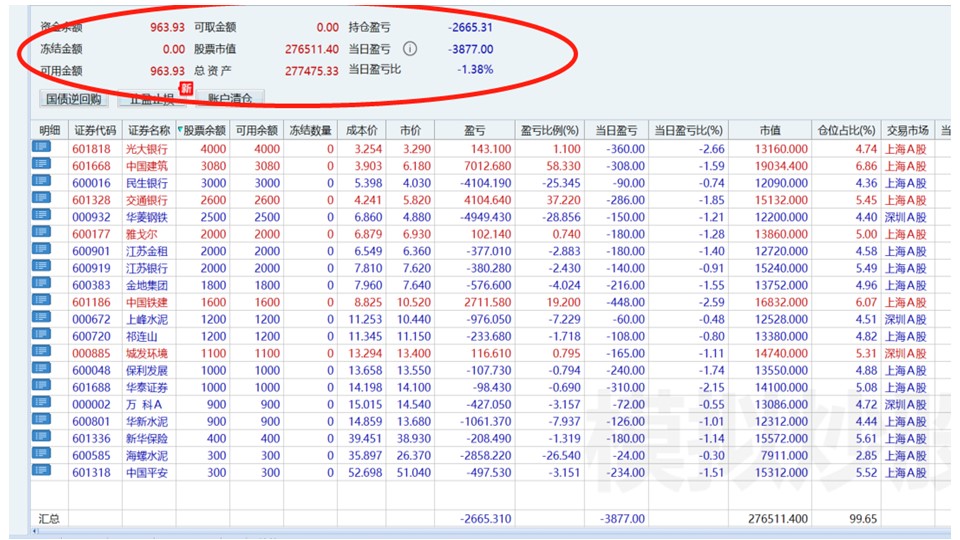Click the info icon beside 当日盈亏

tap(410, 49)
